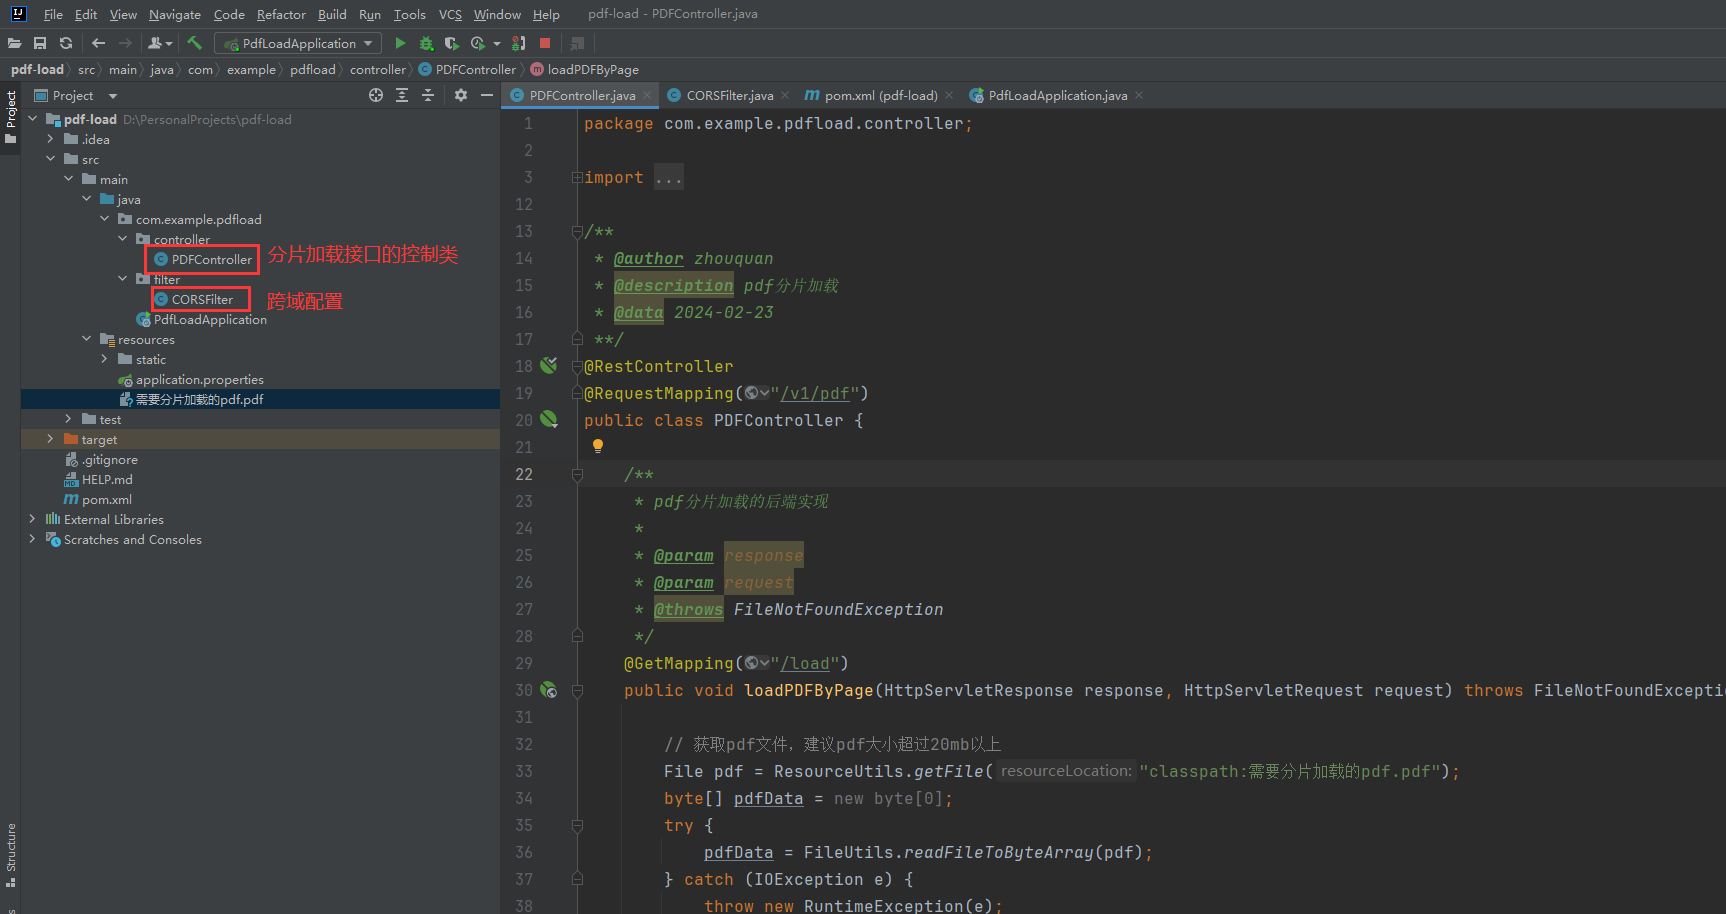1726x914 pixels.
Task: Click the request mapping gutter icon on line 30
Action: [x=549, y=689]
